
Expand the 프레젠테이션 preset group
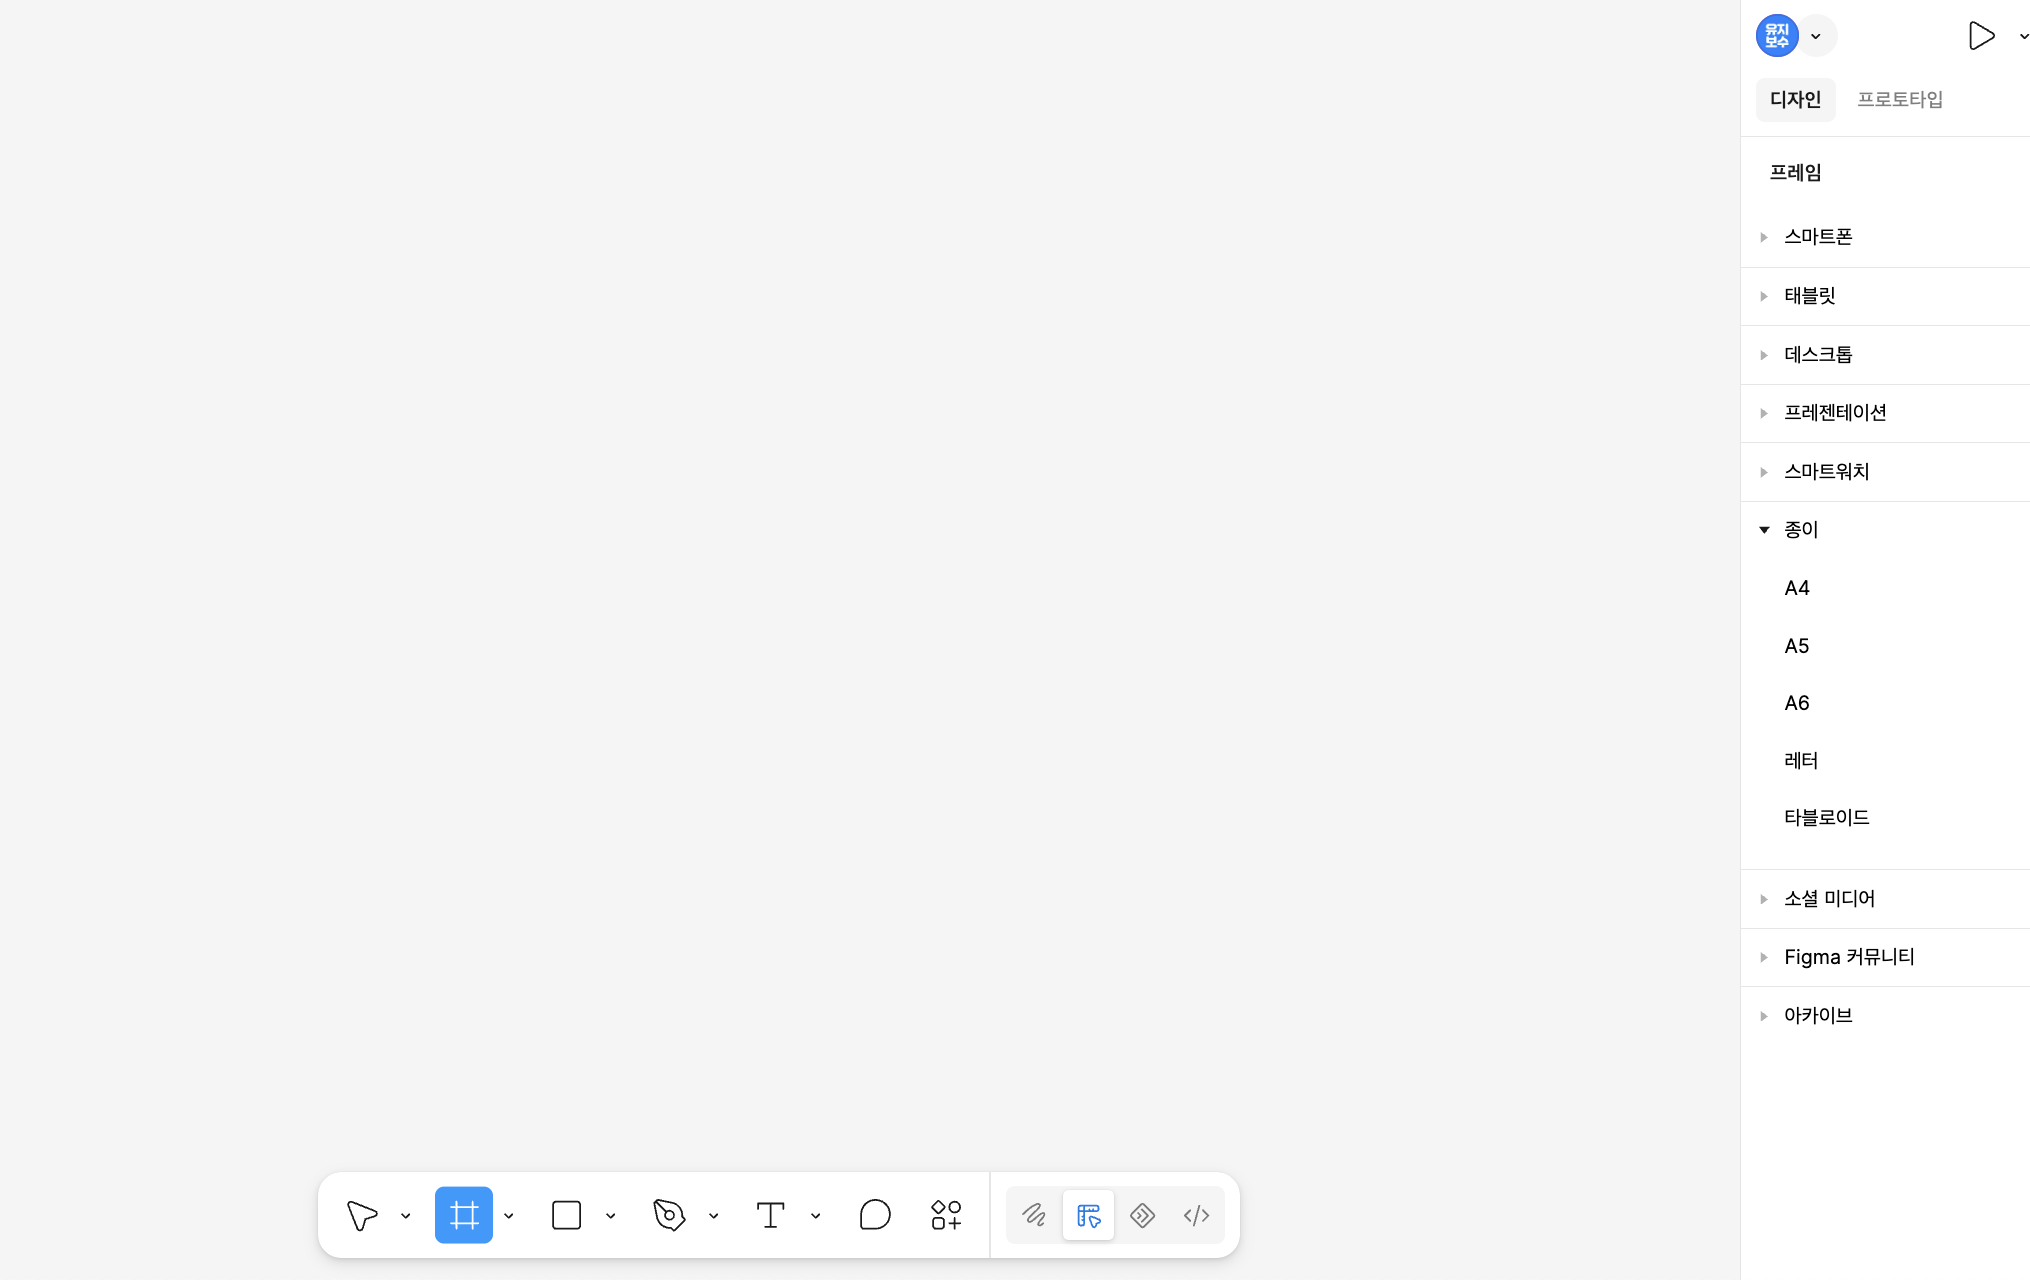click(x=1885, y=413)
